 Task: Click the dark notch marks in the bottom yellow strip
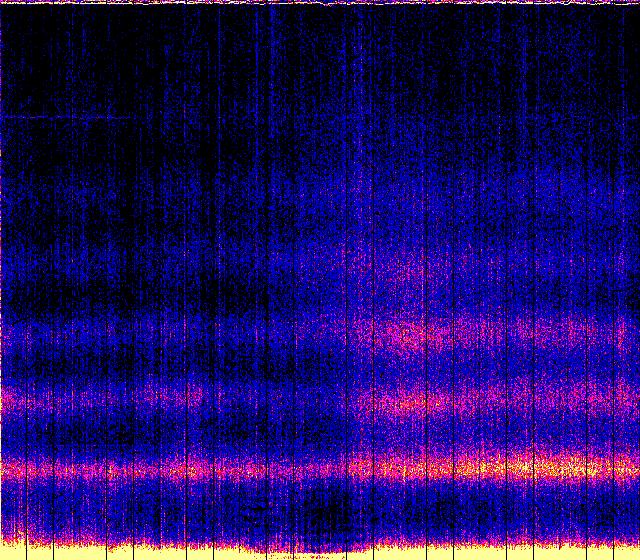click(300, 552)
